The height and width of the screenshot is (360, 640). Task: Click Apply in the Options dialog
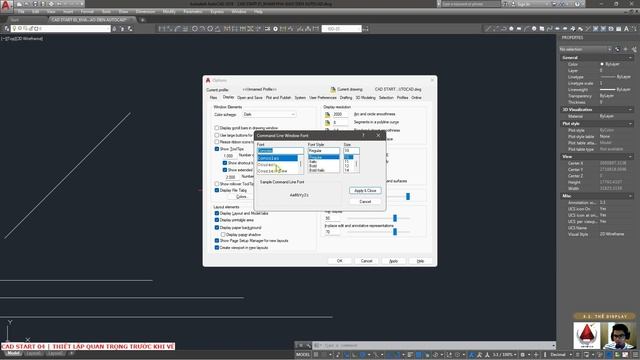tap(393, 261)
